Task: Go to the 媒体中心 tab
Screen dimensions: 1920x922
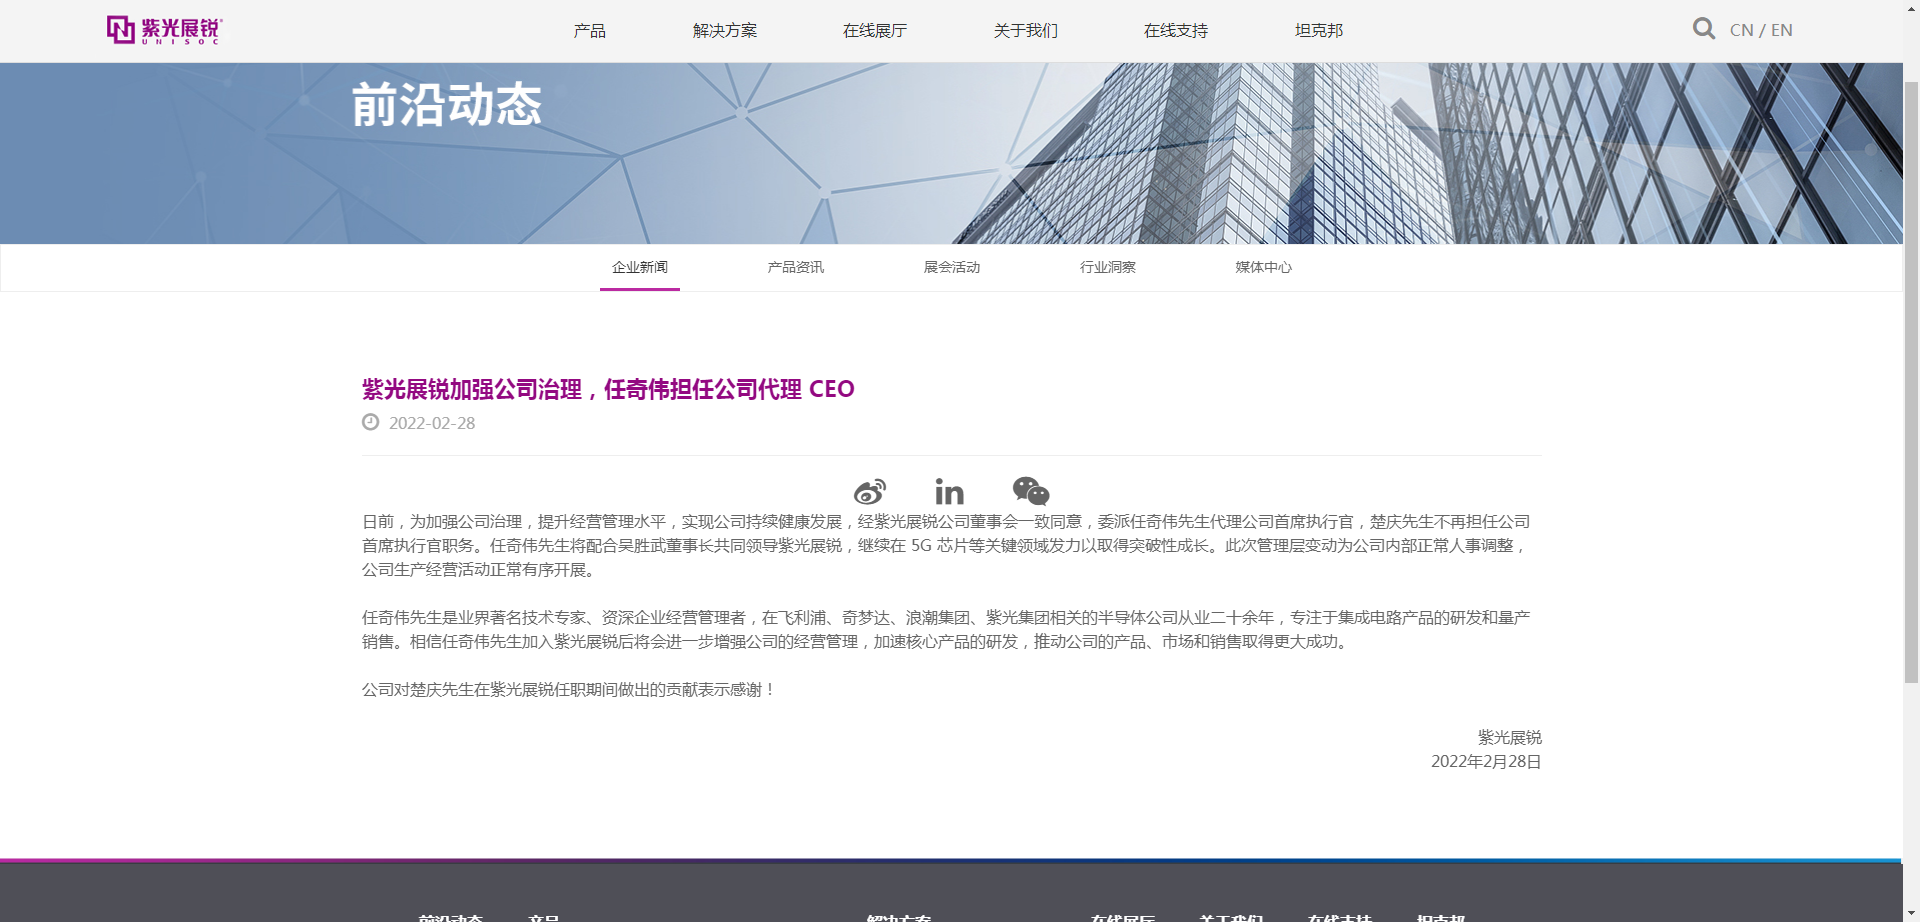Action: [1263, 267]
